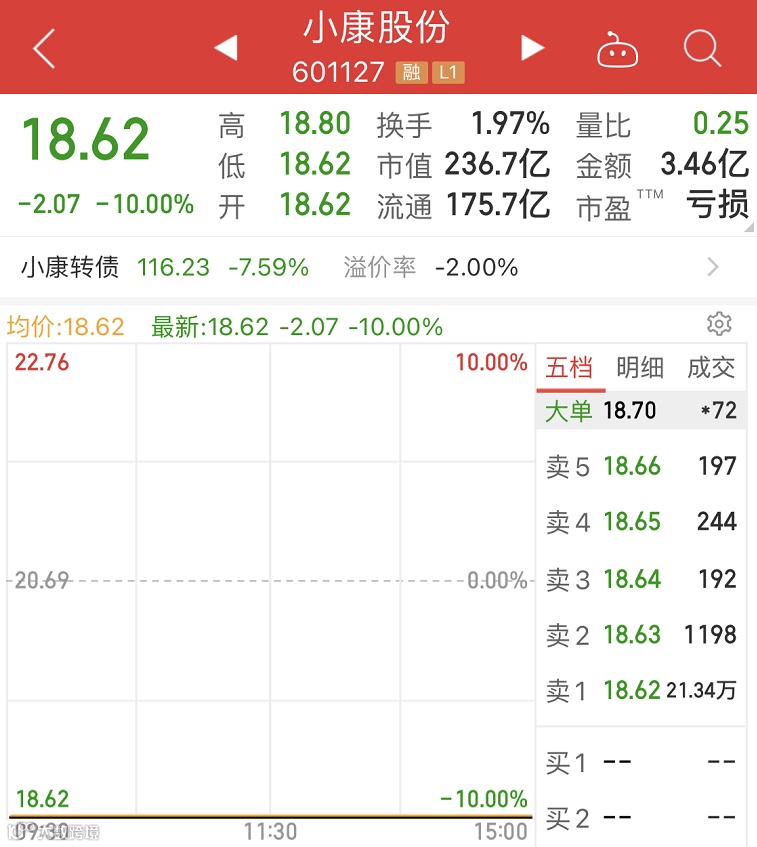The width and height of the screenshot is (757, 847).
Task: Tap the 均价:18.62 average price label
Action: pos(65,327)
